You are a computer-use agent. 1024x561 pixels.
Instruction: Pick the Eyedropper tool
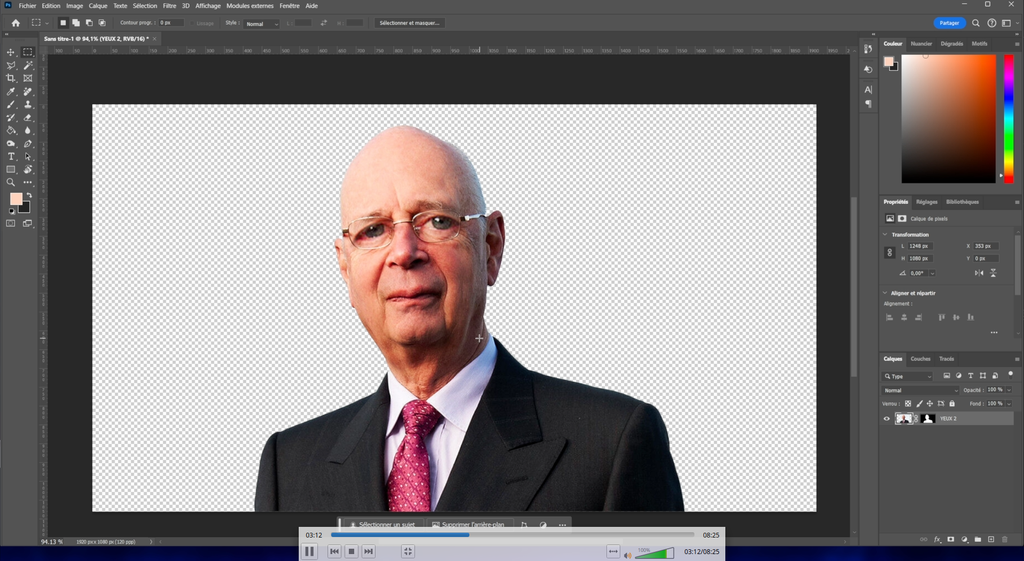coord(11,91)
